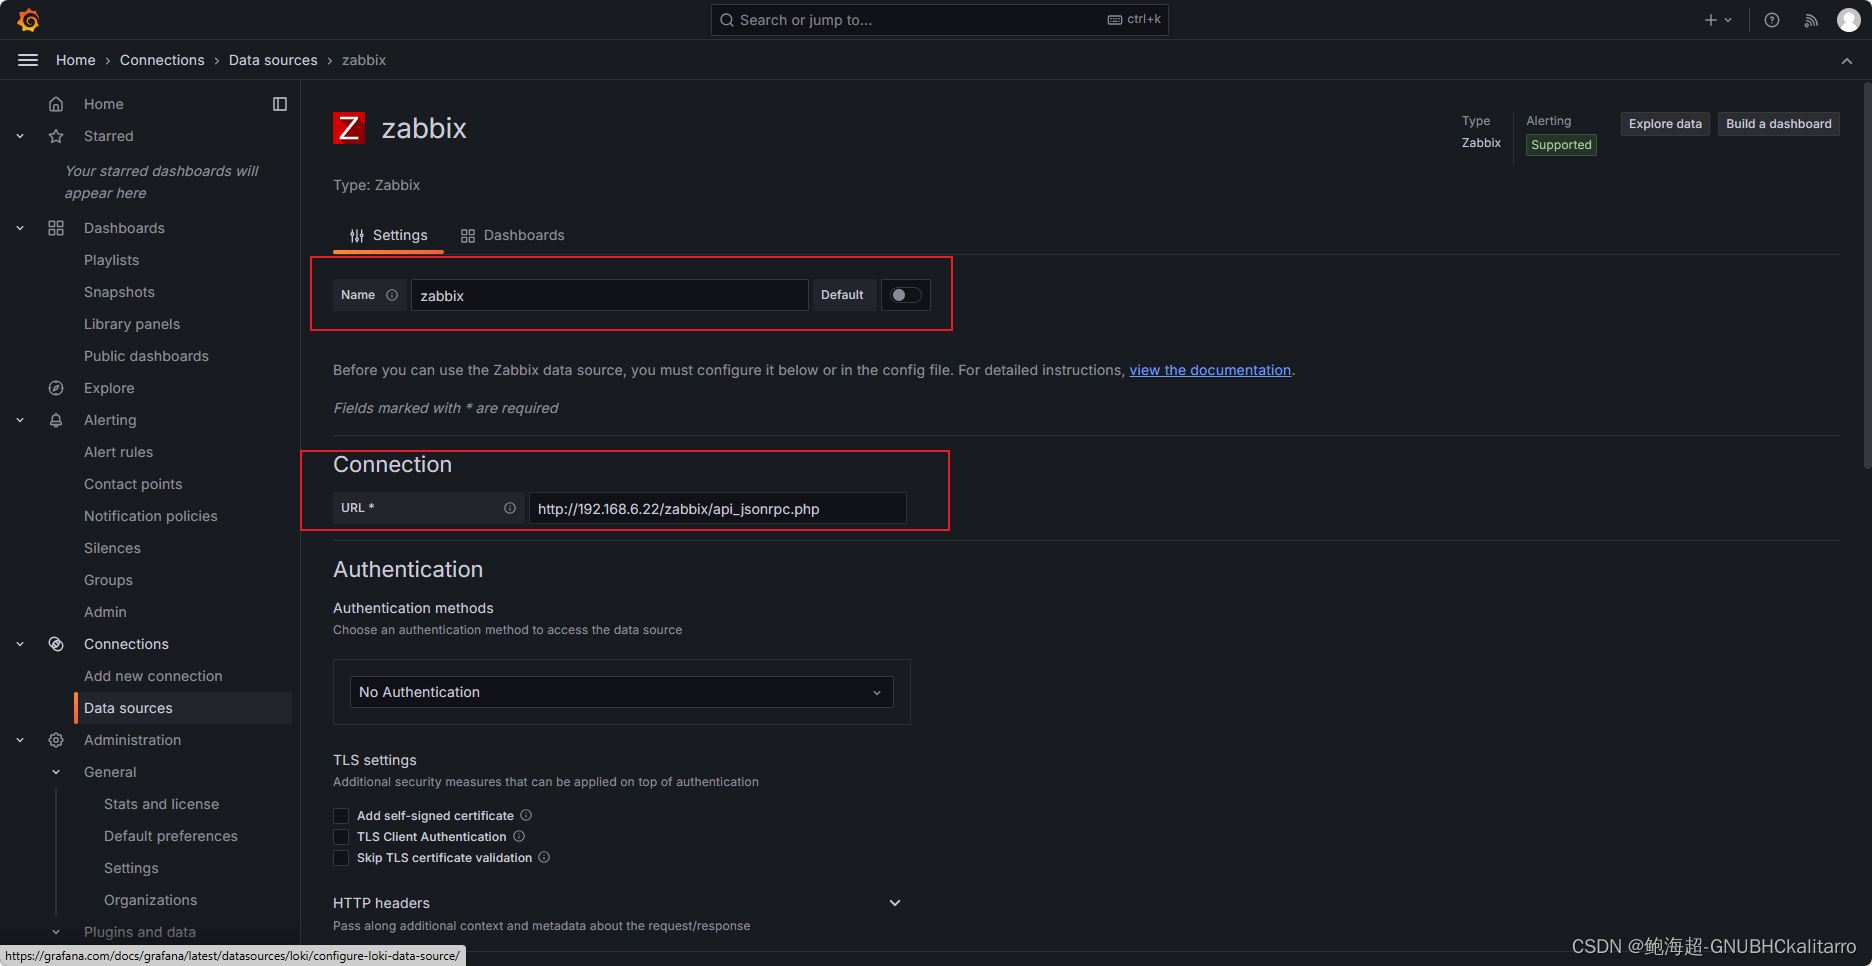This screenshot has height=966, width=1872.
Task: Collapse the Administration section chevron
Action: tap(20, 740)
